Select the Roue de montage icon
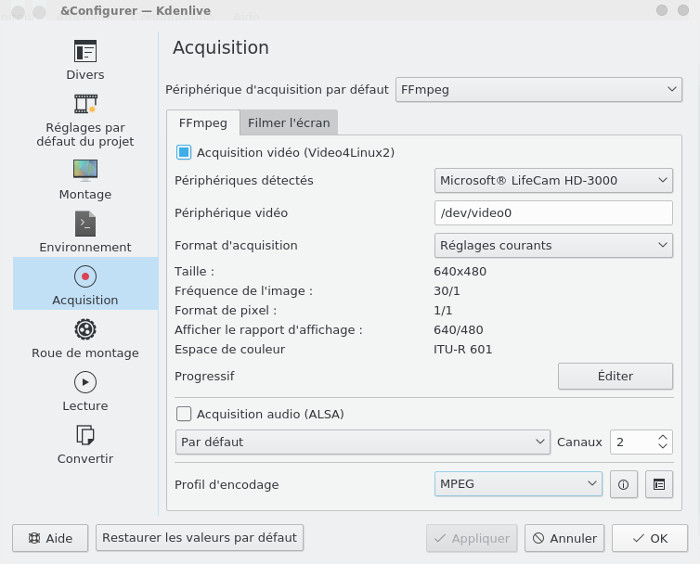The height and width of the screenshot is (564, 700). tap(85, 330)
